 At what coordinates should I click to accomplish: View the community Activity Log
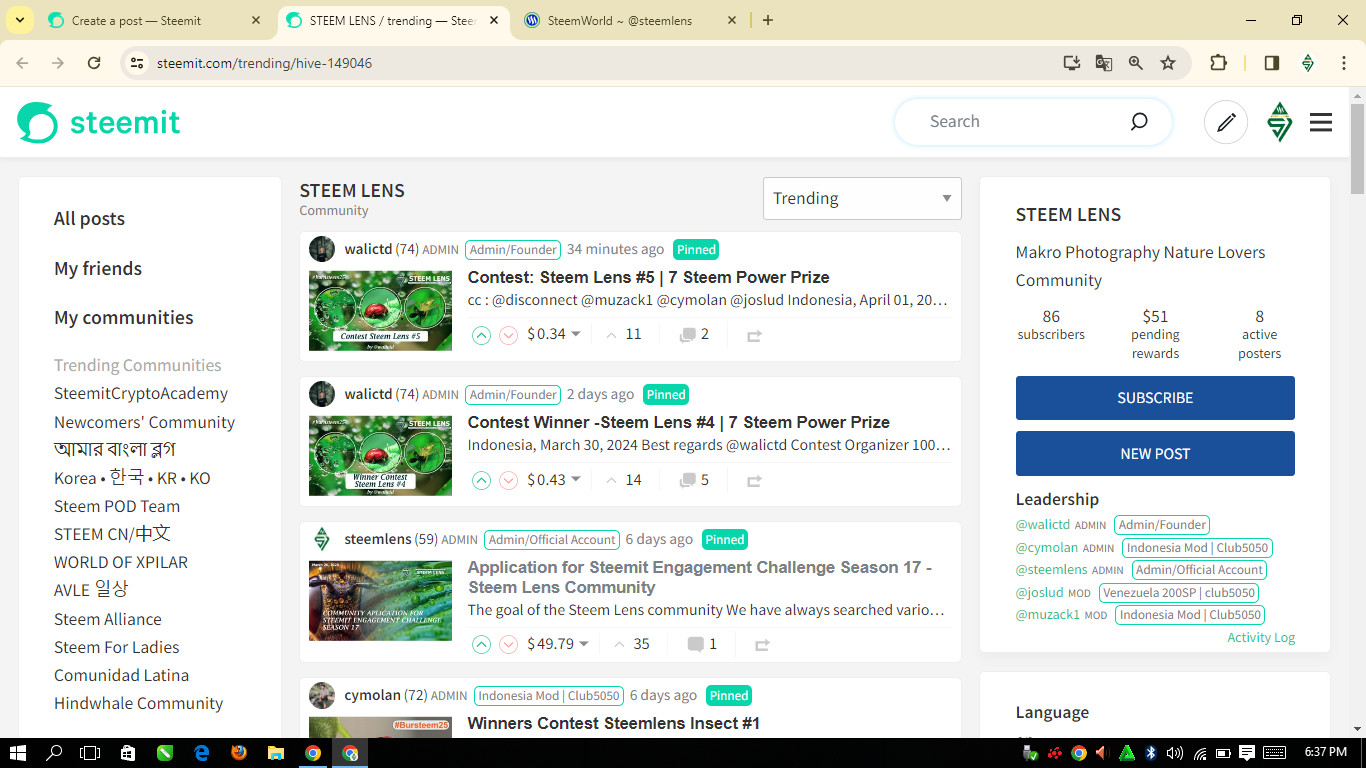point(1261,638)
